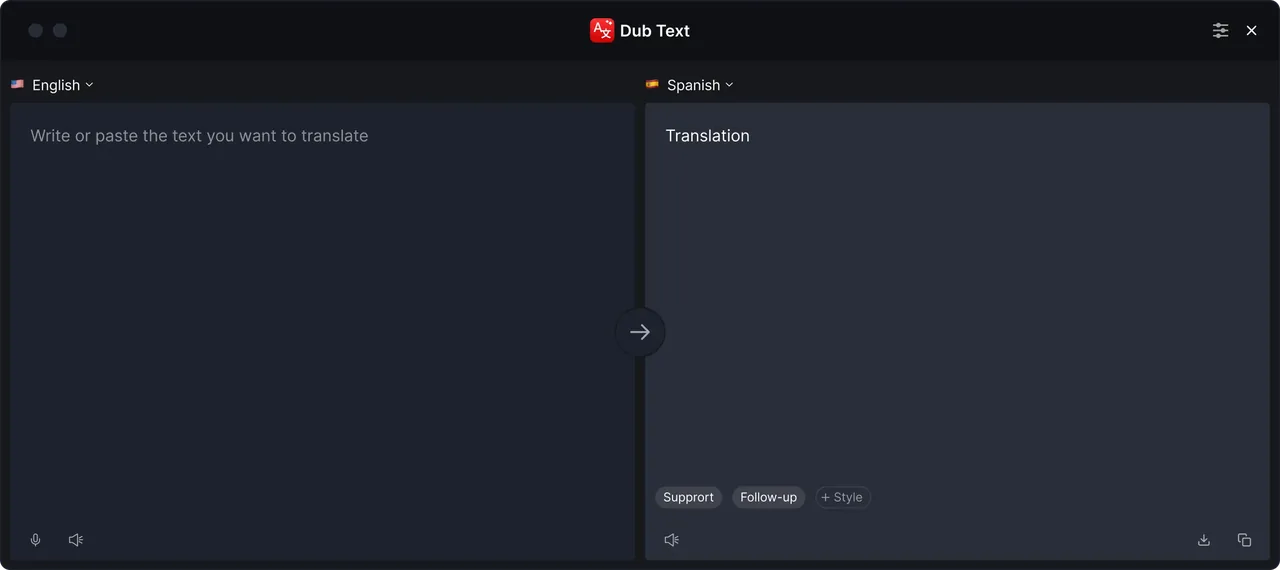
Task: Download the translation using the download icon
Action: pyautogui.click(x=1204, y=540)
